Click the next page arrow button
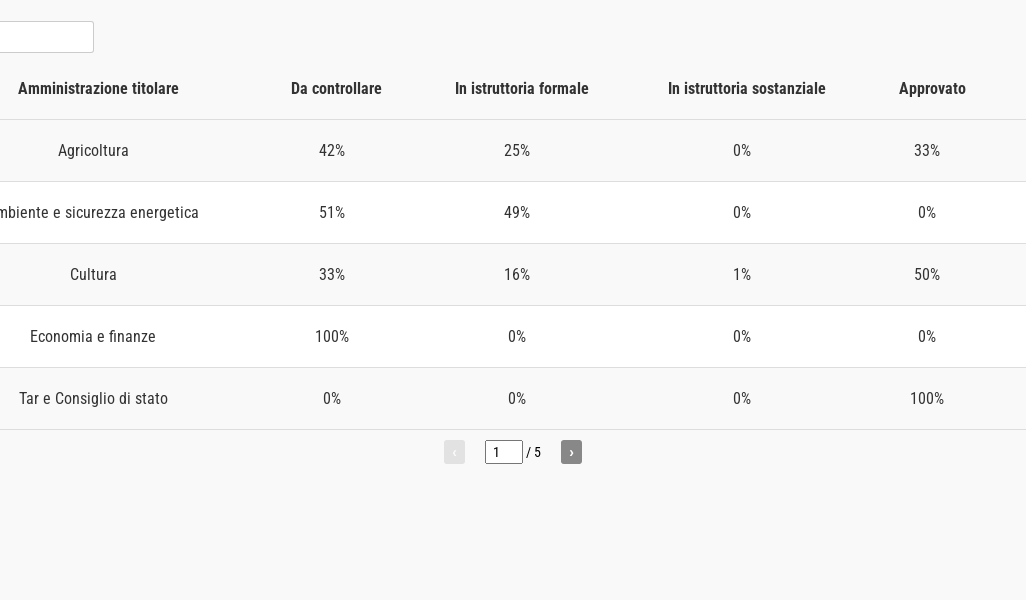Viewport: 1026px width, 600px height. (571, 452)
